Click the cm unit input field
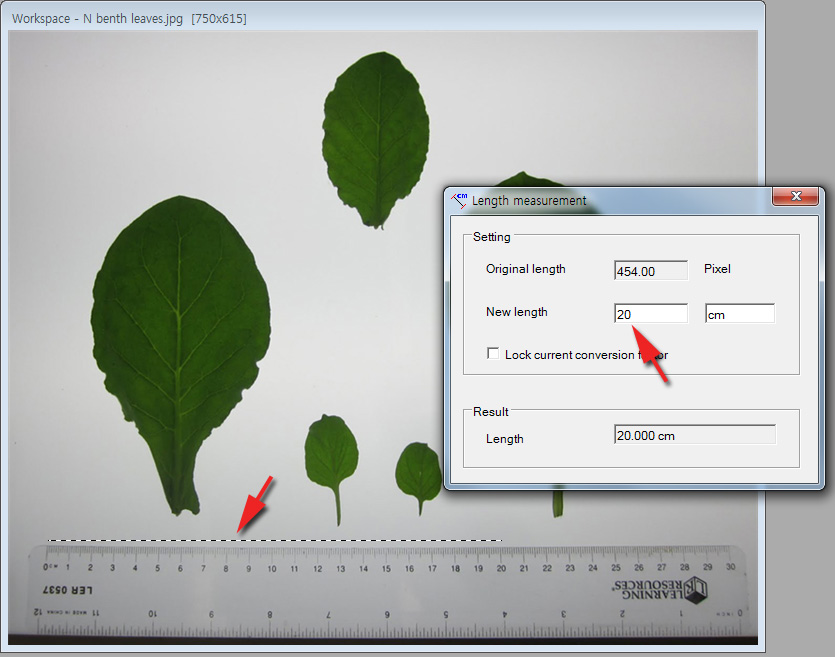Screen dimensions: 835x657 tap(739, 314)
